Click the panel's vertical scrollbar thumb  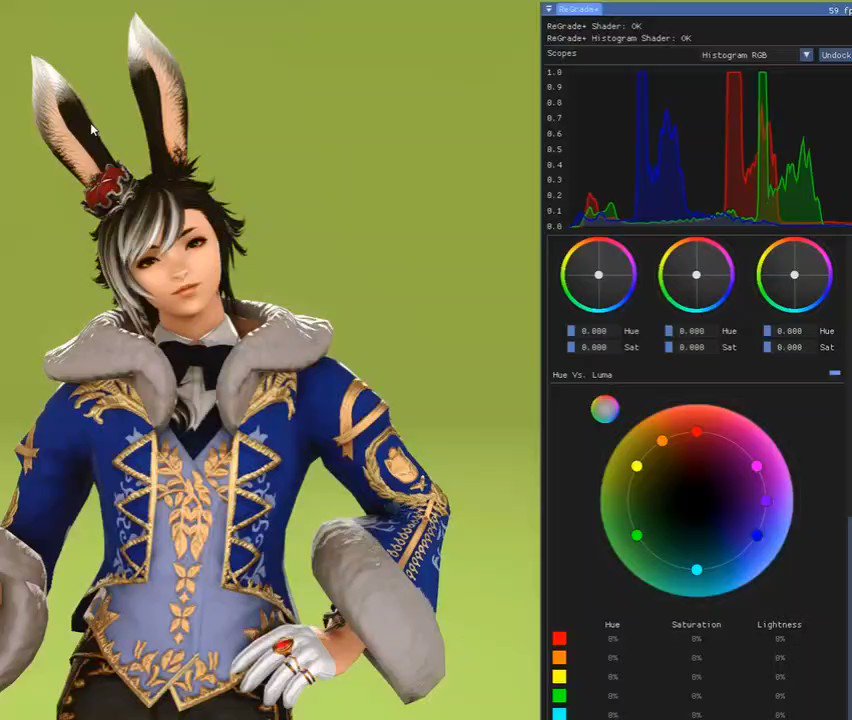pos(849,619)
